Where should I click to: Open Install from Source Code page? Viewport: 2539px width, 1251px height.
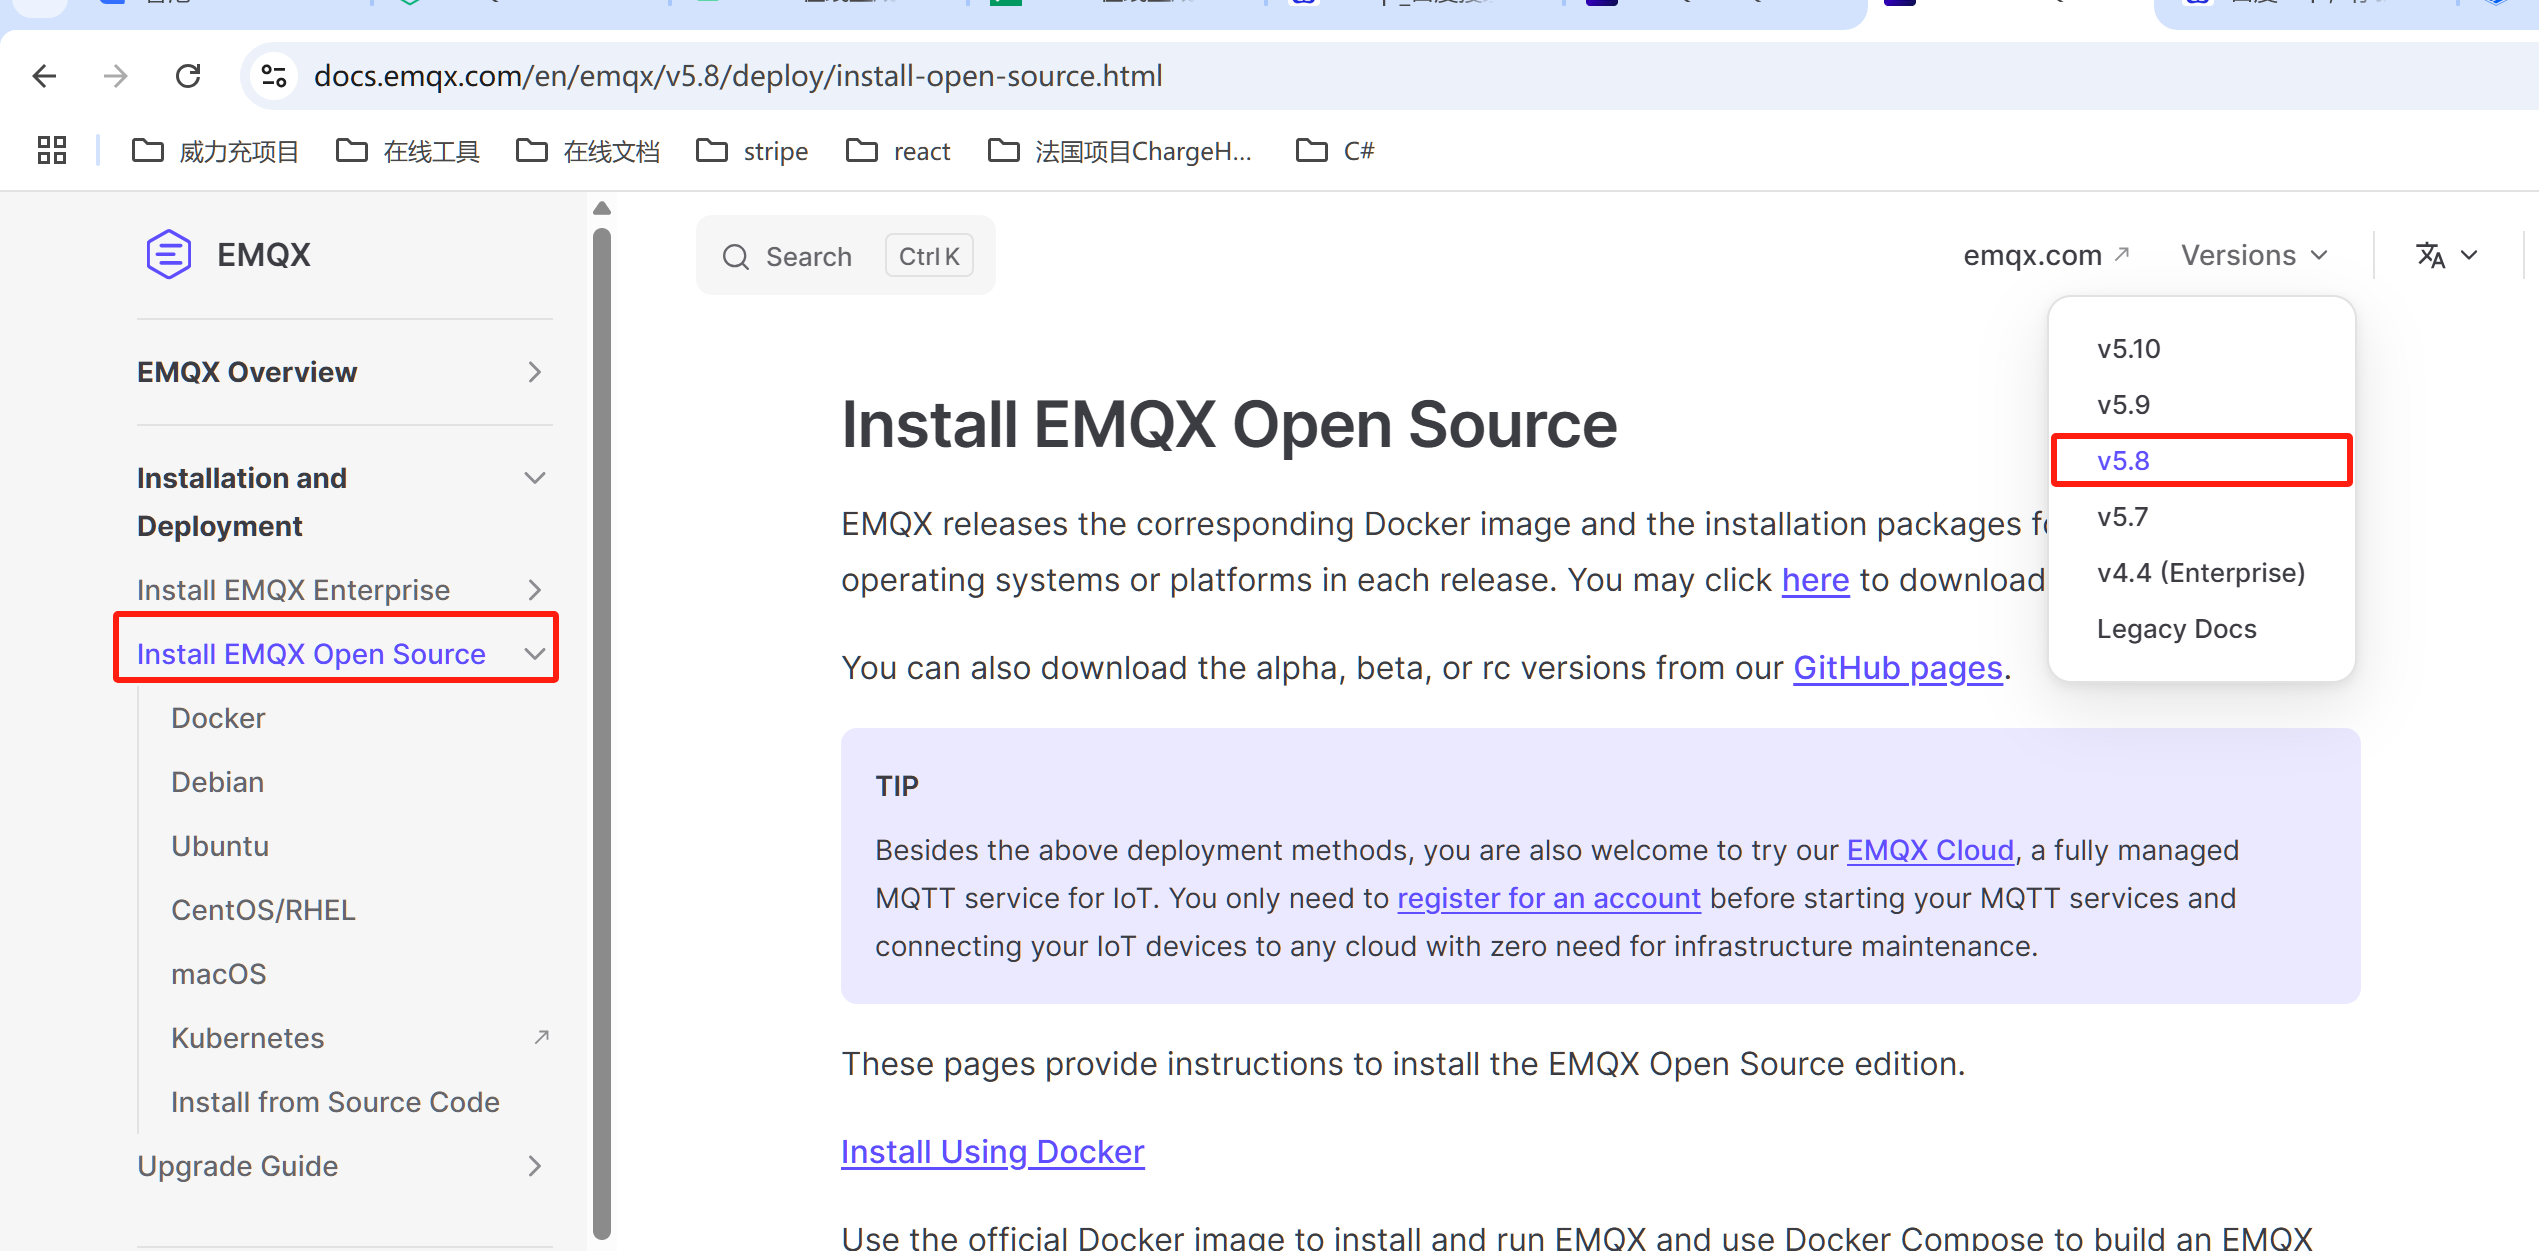[x=335, y=1102]
